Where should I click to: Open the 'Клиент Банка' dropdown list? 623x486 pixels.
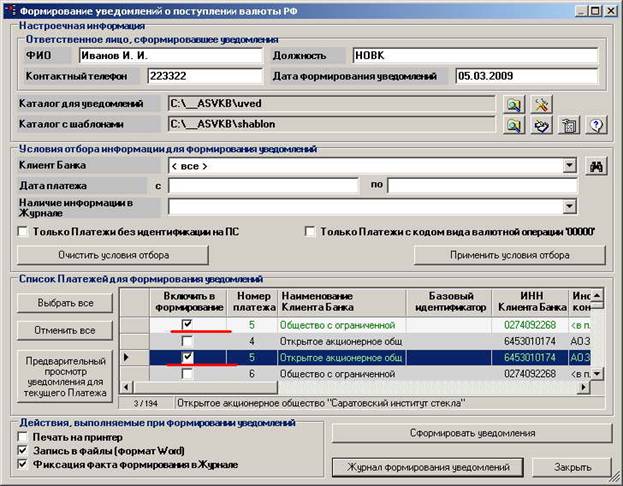pos(569,166)
